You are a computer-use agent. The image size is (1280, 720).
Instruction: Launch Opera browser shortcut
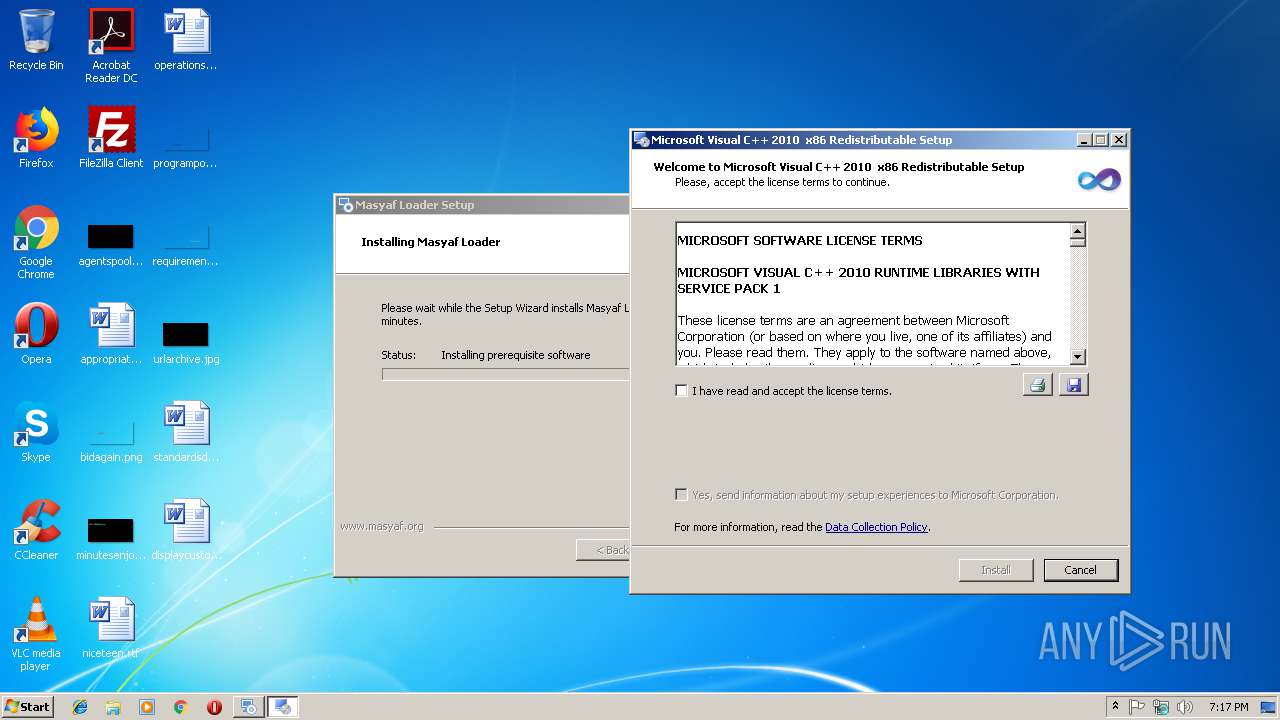(36, 334)
